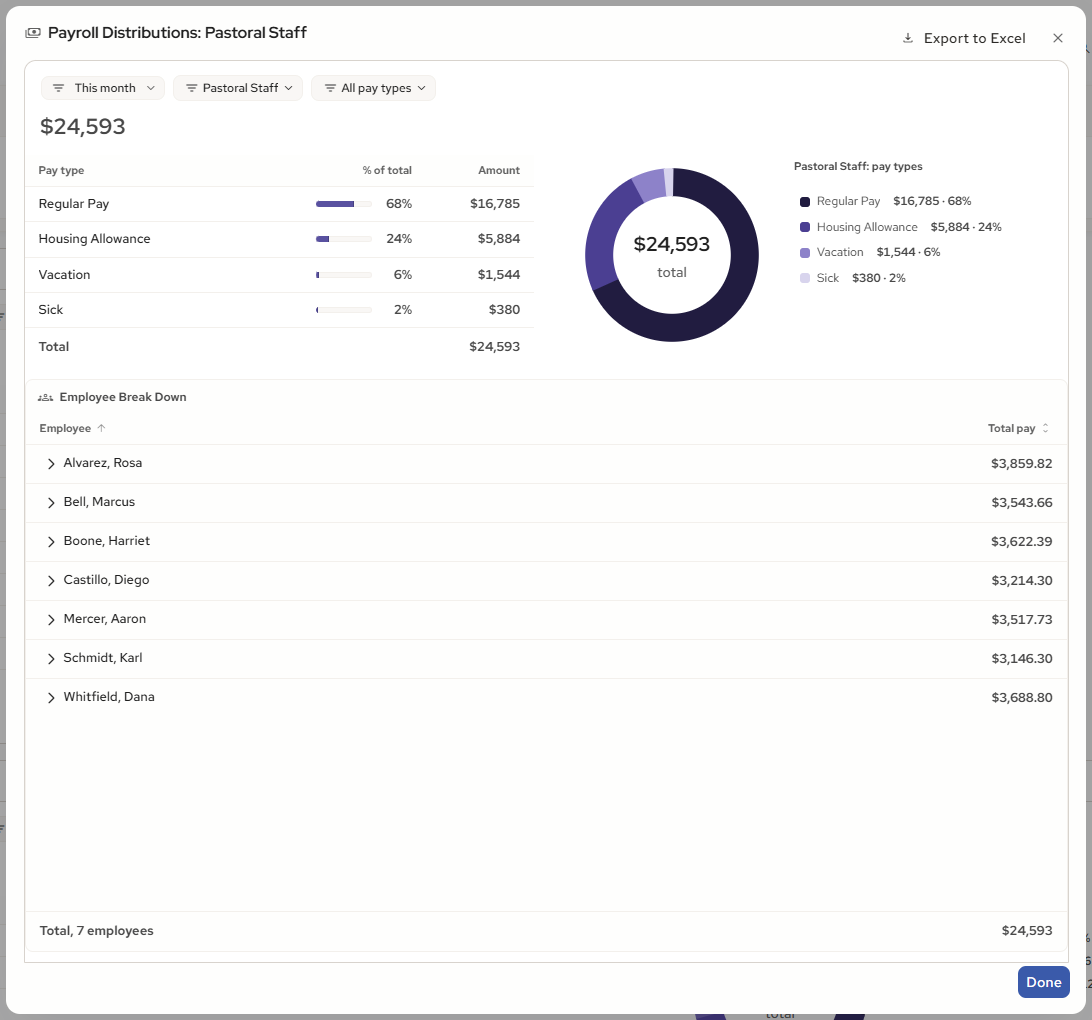Select the Regular Pay row in the pay type table
Viewport: 1092px width, 1020px height.
279,204
